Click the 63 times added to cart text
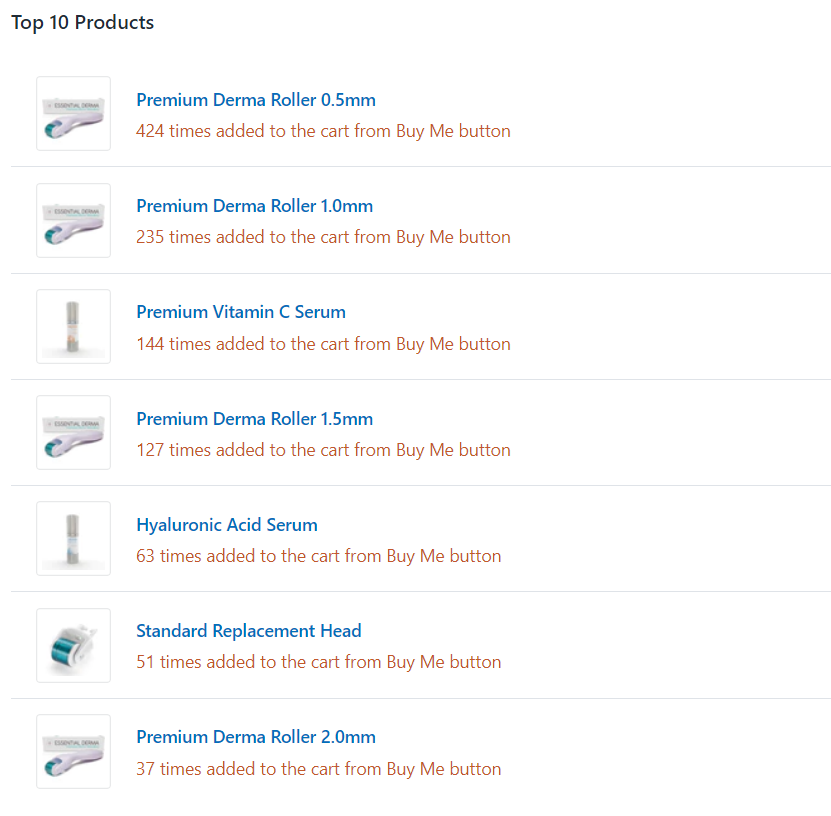831x816 pixels. pos(319,556)
